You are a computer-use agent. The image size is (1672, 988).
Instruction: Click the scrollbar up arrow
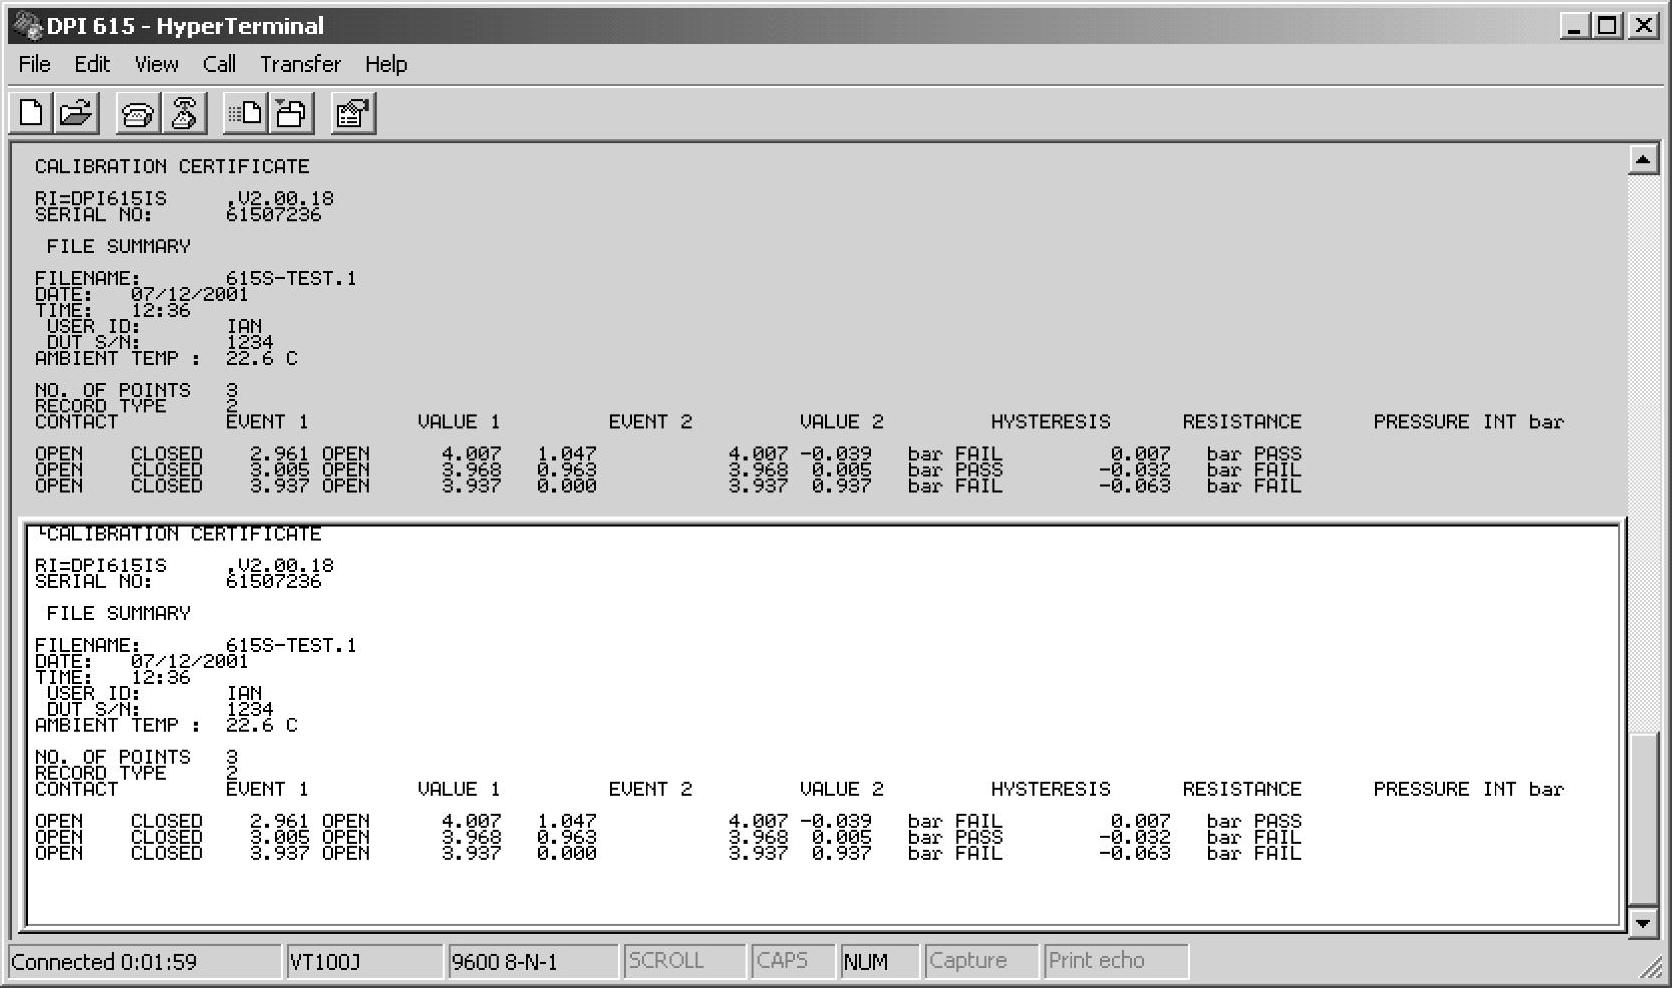[x=1643, y=159]
